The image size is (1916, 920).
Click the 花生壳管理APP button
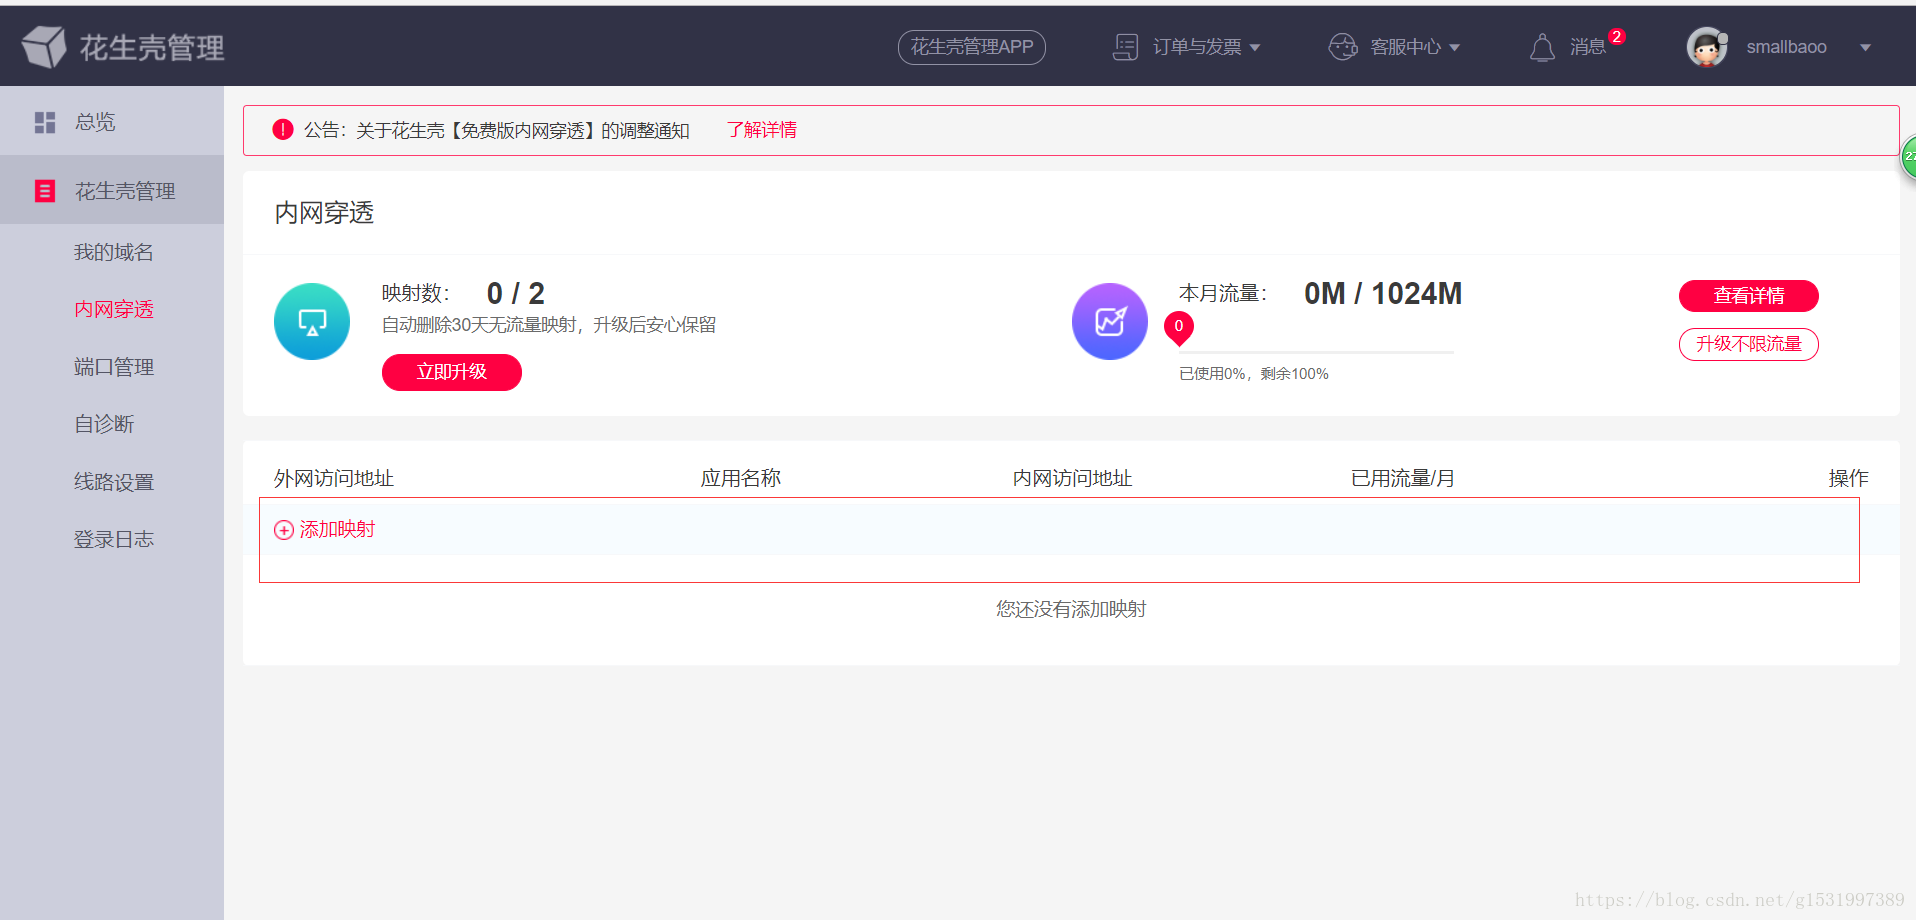(972, 47)
